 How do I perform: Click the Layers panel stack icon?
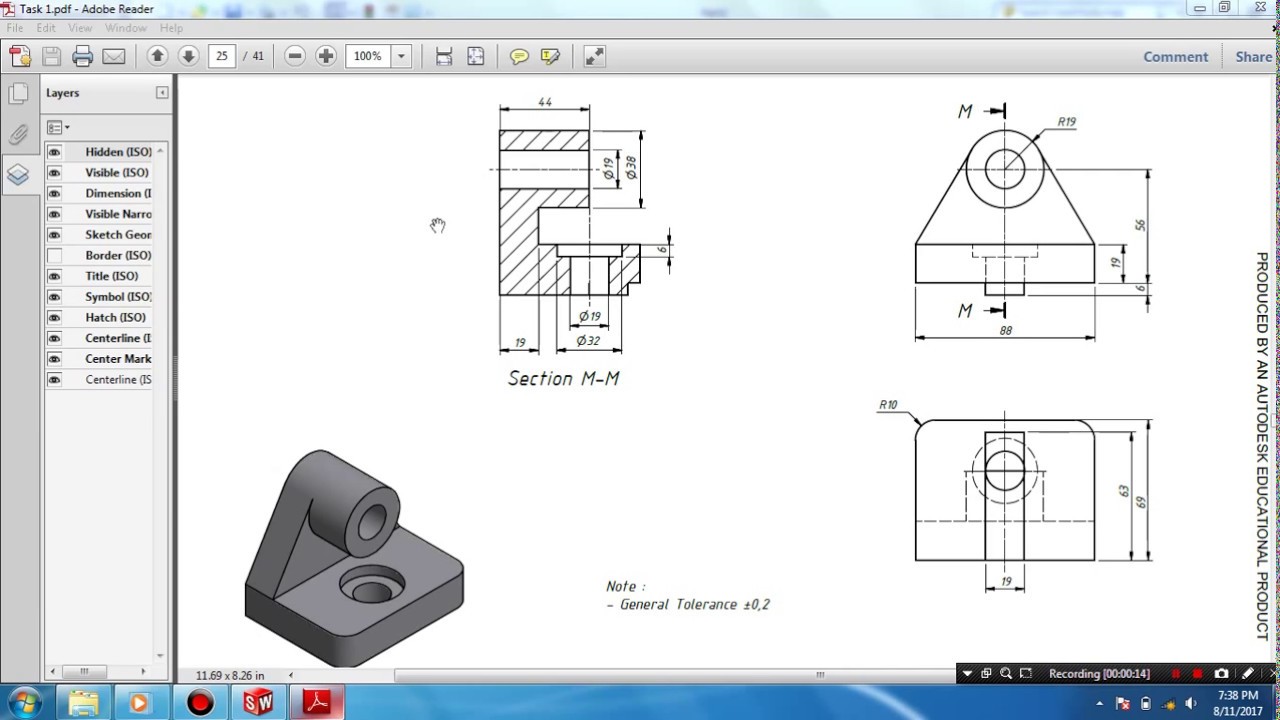18,175
